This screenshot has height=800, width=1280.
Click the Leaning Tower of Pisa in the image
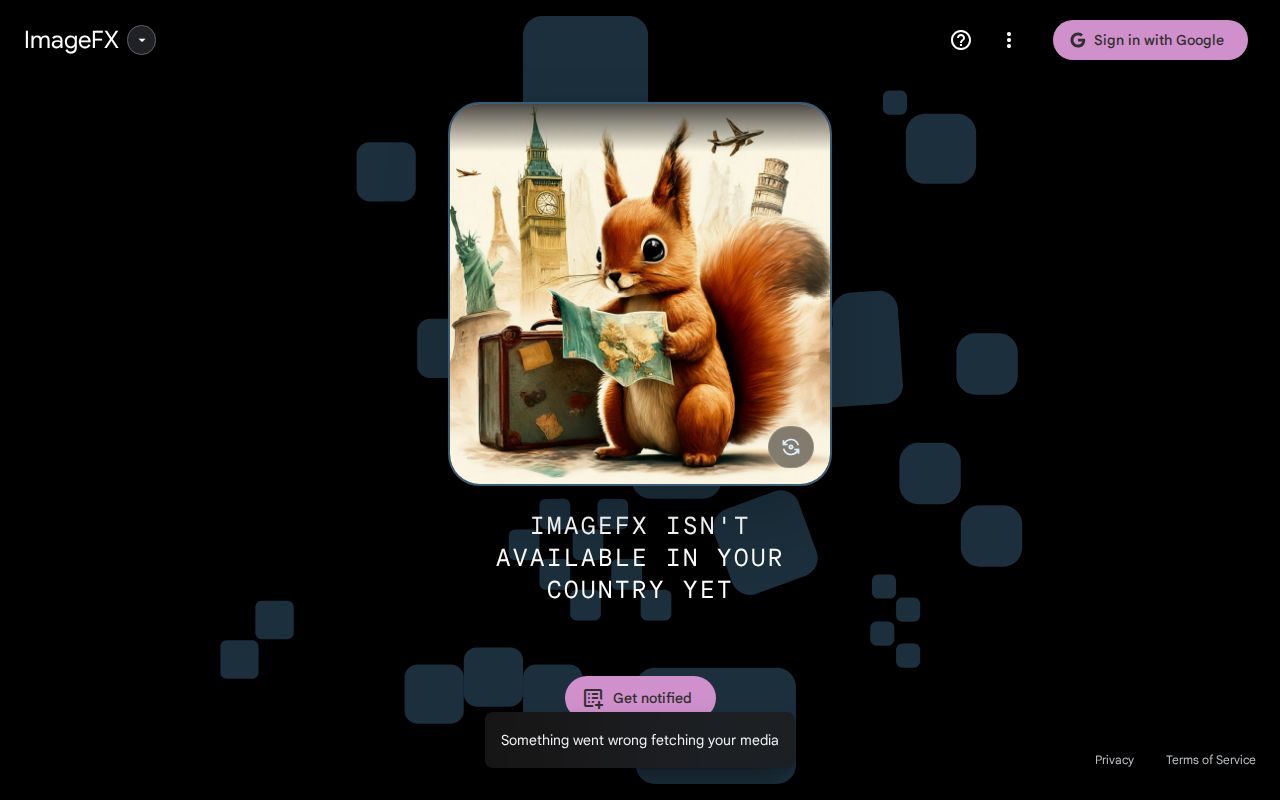pyautogui.click(x=769, y=187)
